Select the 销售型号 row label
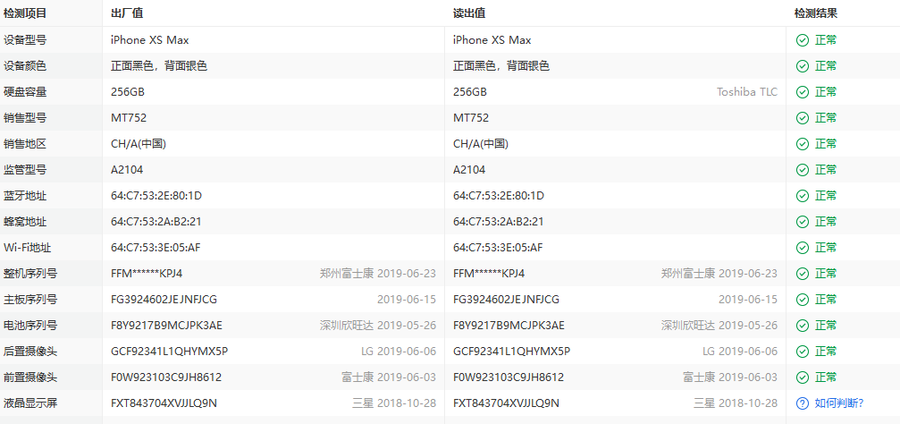This screenshot has width=900, height=424. pyautogui.click(x=25, y=118)
